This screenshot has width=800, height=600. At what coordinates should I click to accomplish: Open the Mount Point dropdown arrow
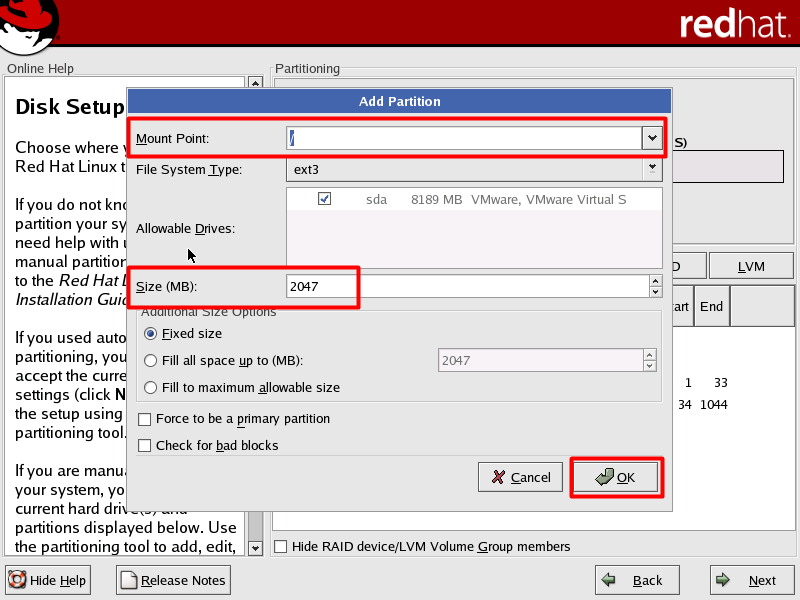point(652,138)
